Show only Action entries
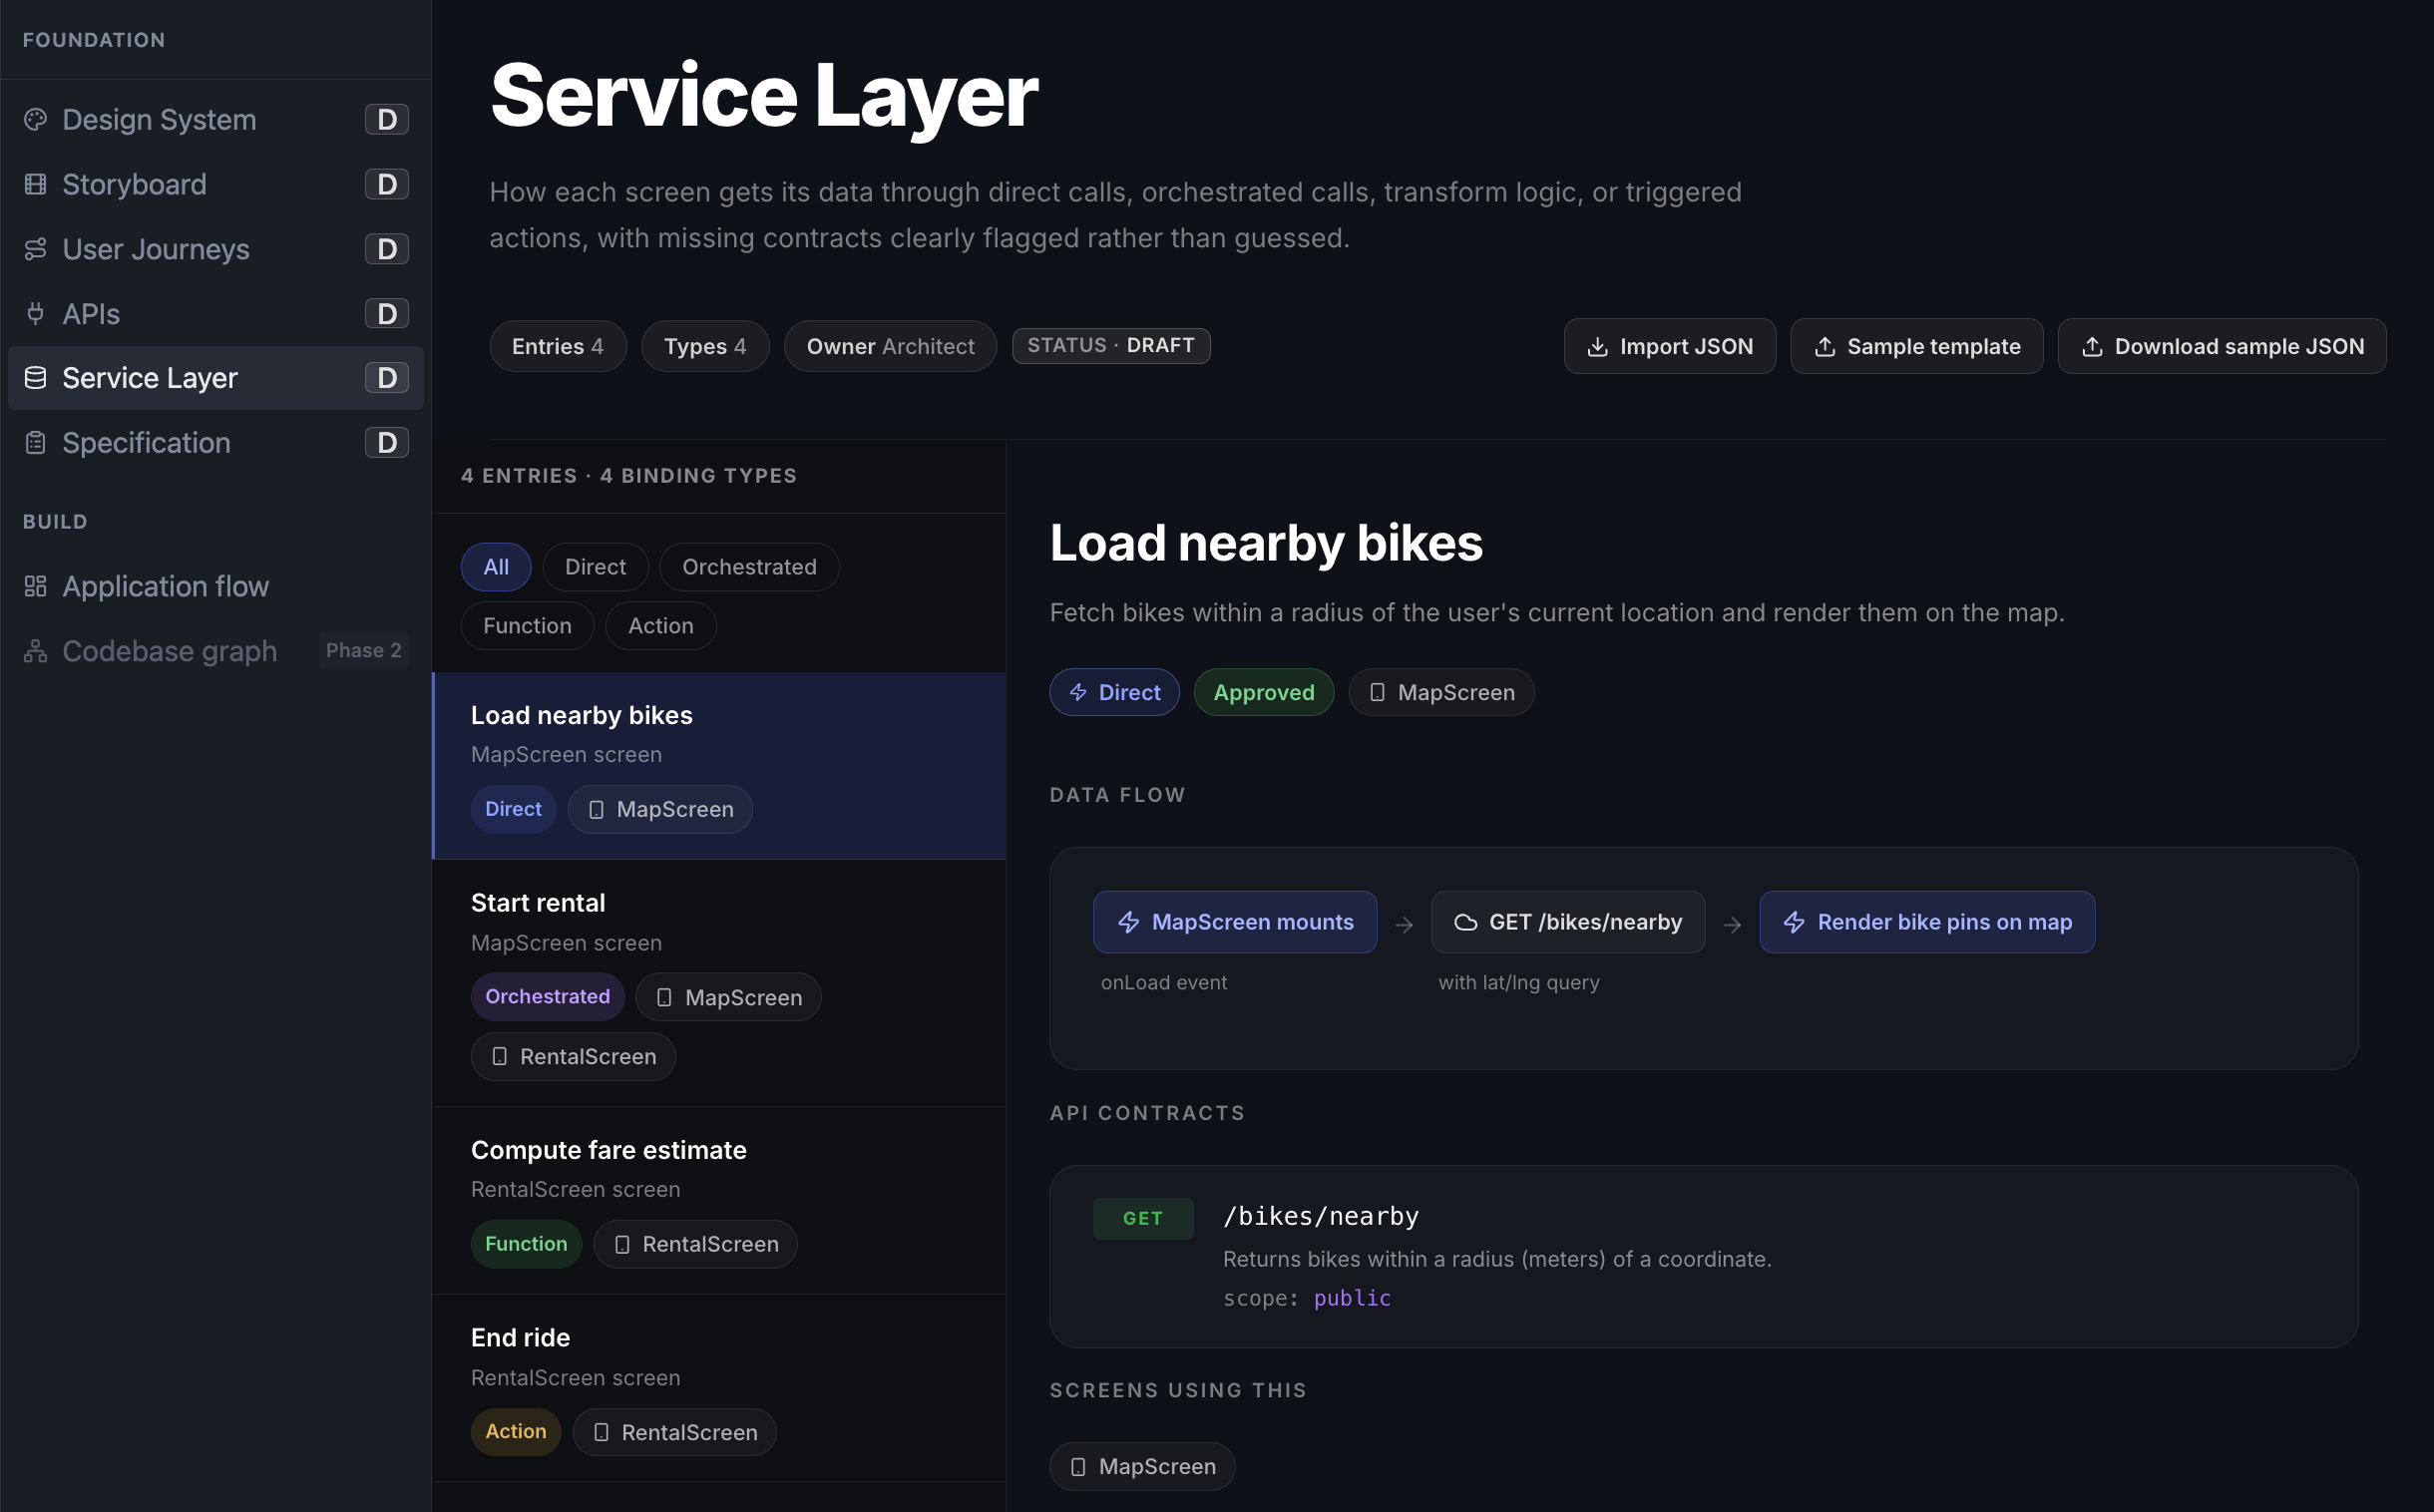The height and width of the screenshot is (1512, 2434). tap(661, 626)
